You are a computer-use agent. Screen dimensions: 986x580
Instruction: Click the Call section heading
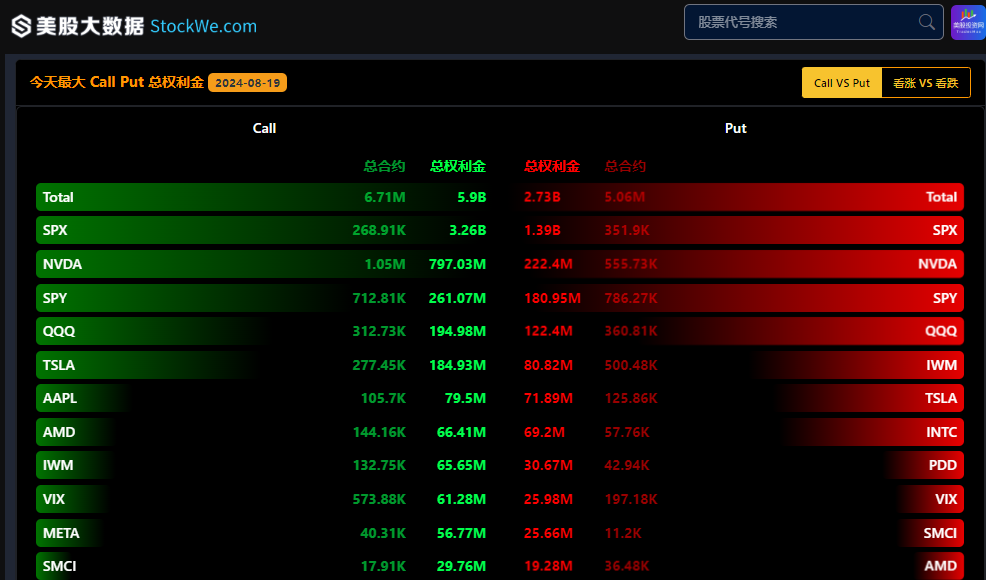[264, 128]
